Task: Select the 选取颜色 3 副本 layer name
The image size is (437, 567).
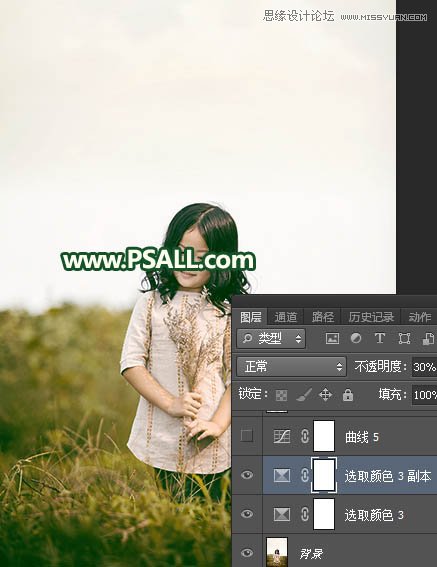Action: pos(388,476)
